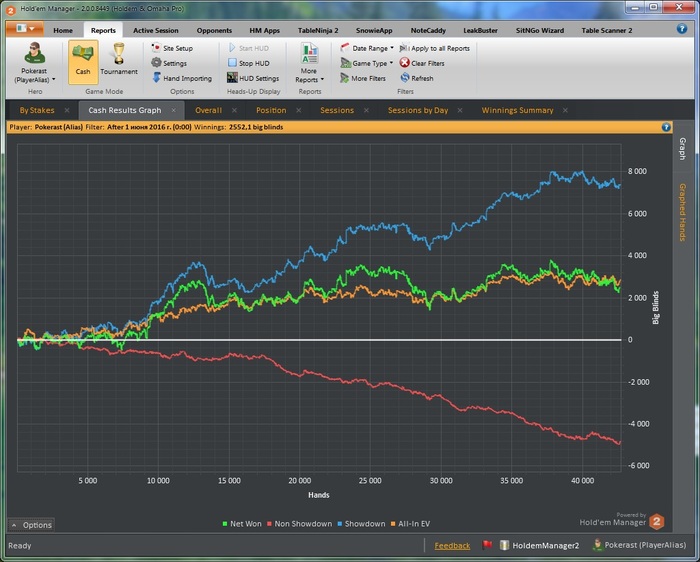This screenshot has width=700, height=562.
Task: Open the Pokerast hero player icon
Action: click(34, 53)
